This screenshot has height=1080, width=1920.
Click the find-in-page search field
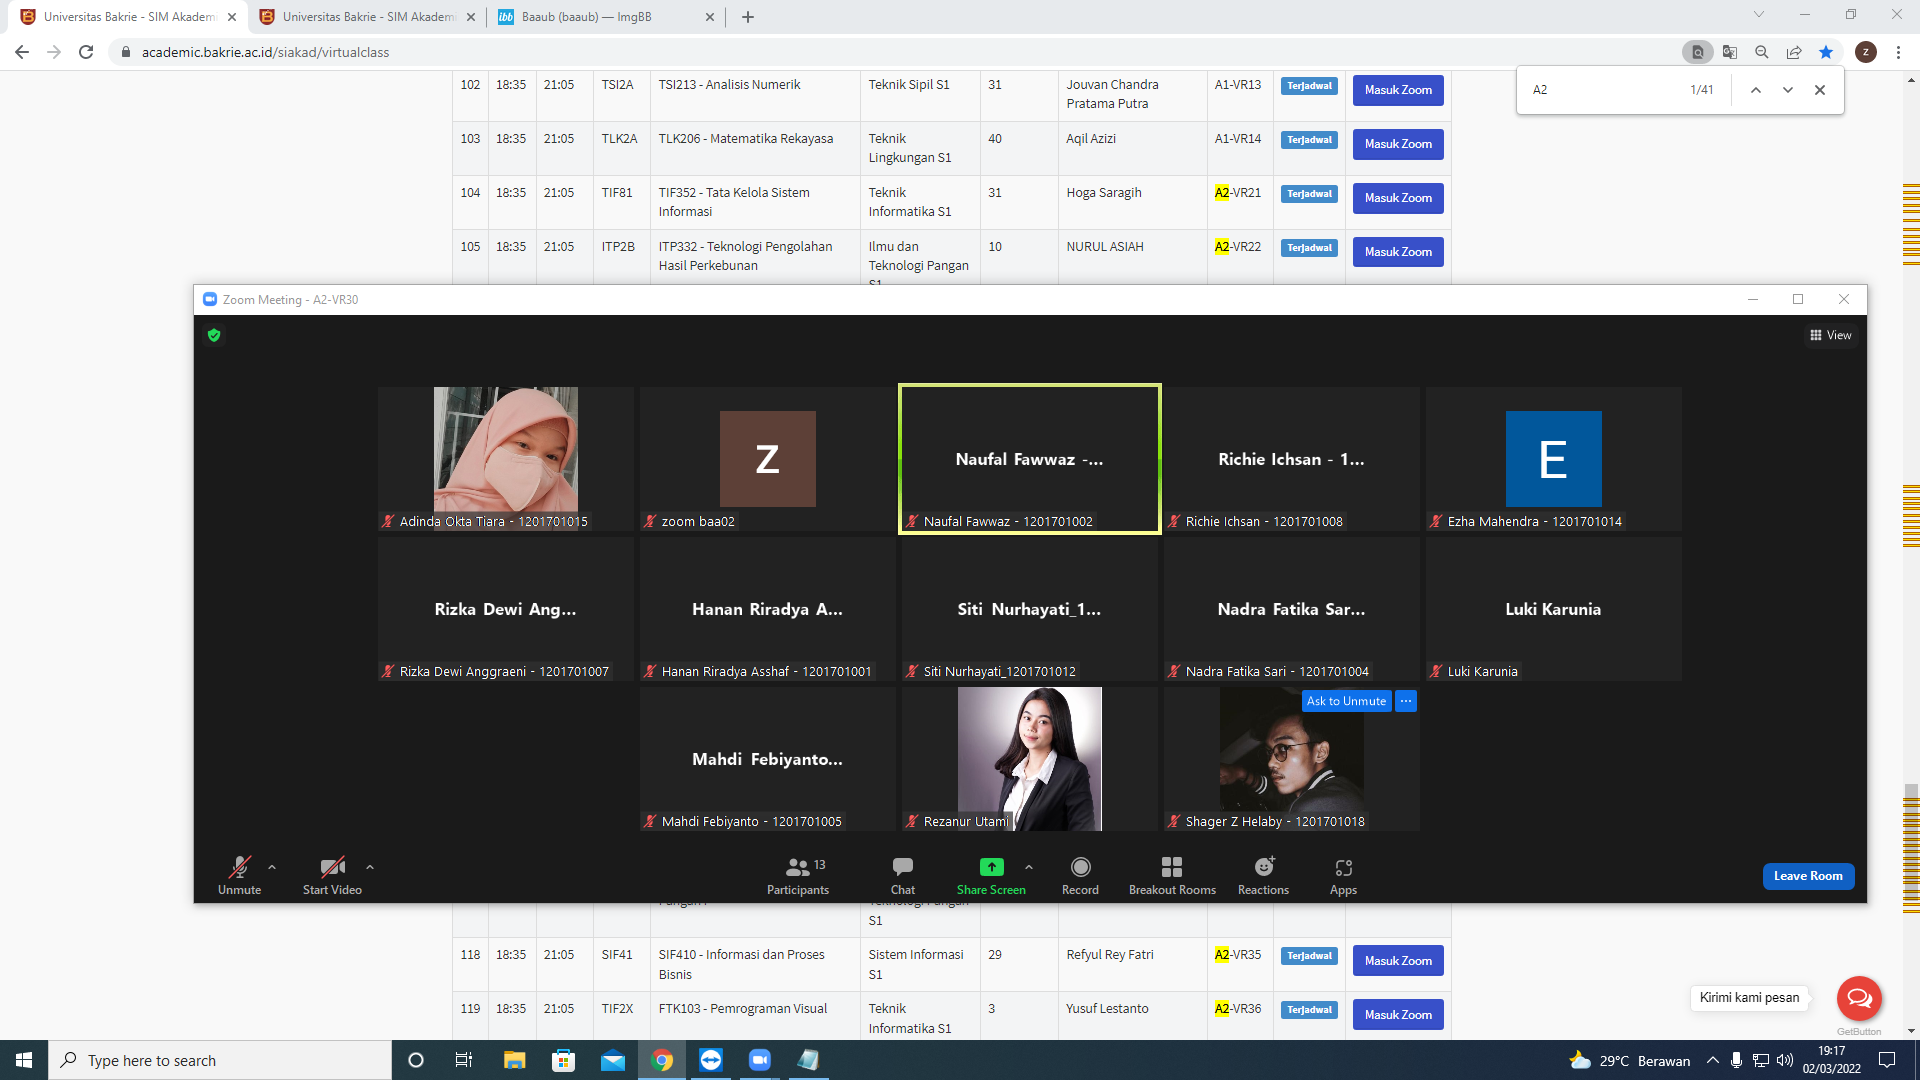tap(1603, 90)
